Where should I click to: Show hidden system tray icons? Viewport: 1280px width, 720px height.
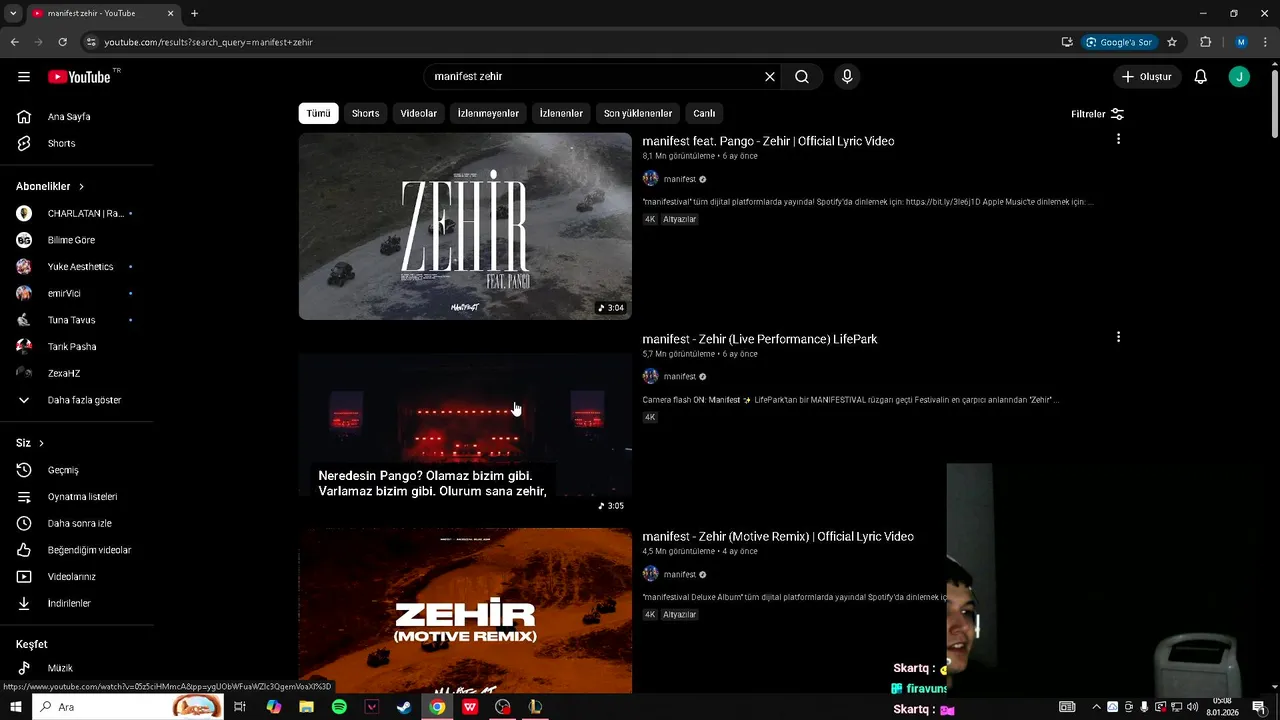click(1096, 707)
